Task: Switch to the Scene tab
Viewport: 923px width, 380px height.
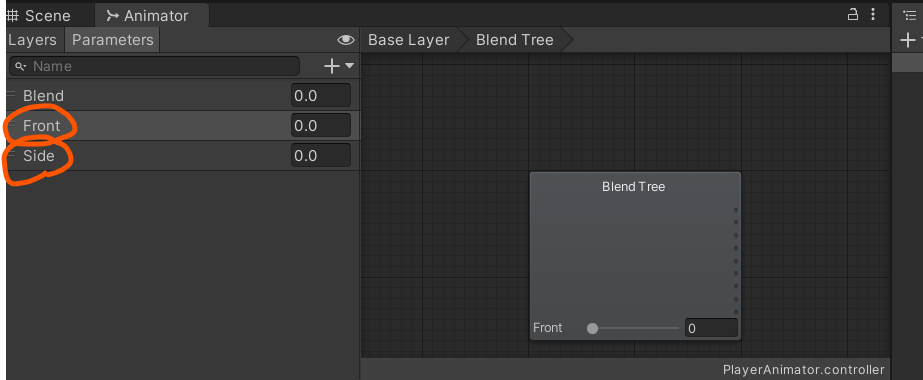Action: coord(39,16)
